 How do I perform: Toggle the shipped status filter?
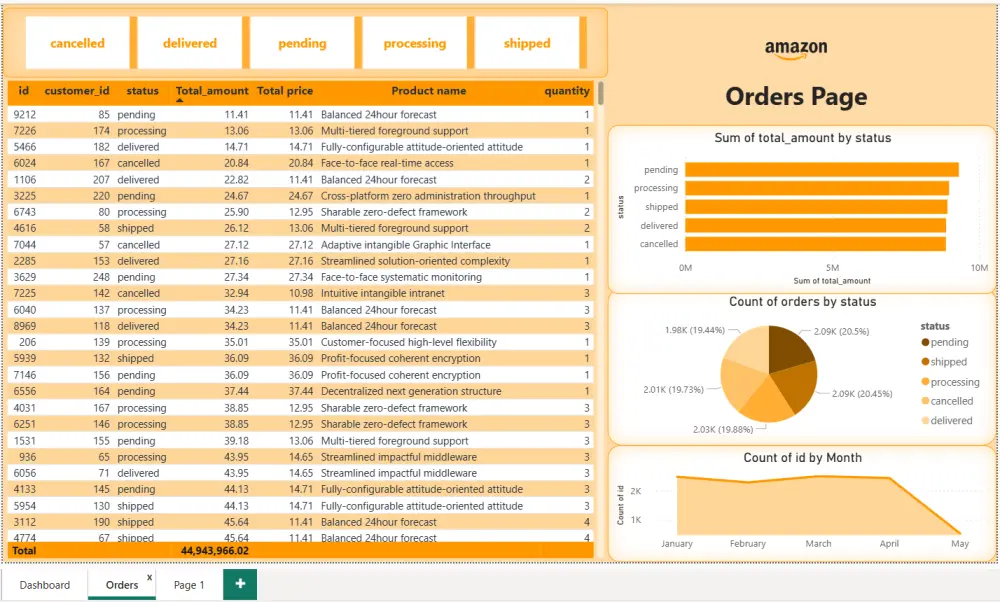(x=528, y=43)
